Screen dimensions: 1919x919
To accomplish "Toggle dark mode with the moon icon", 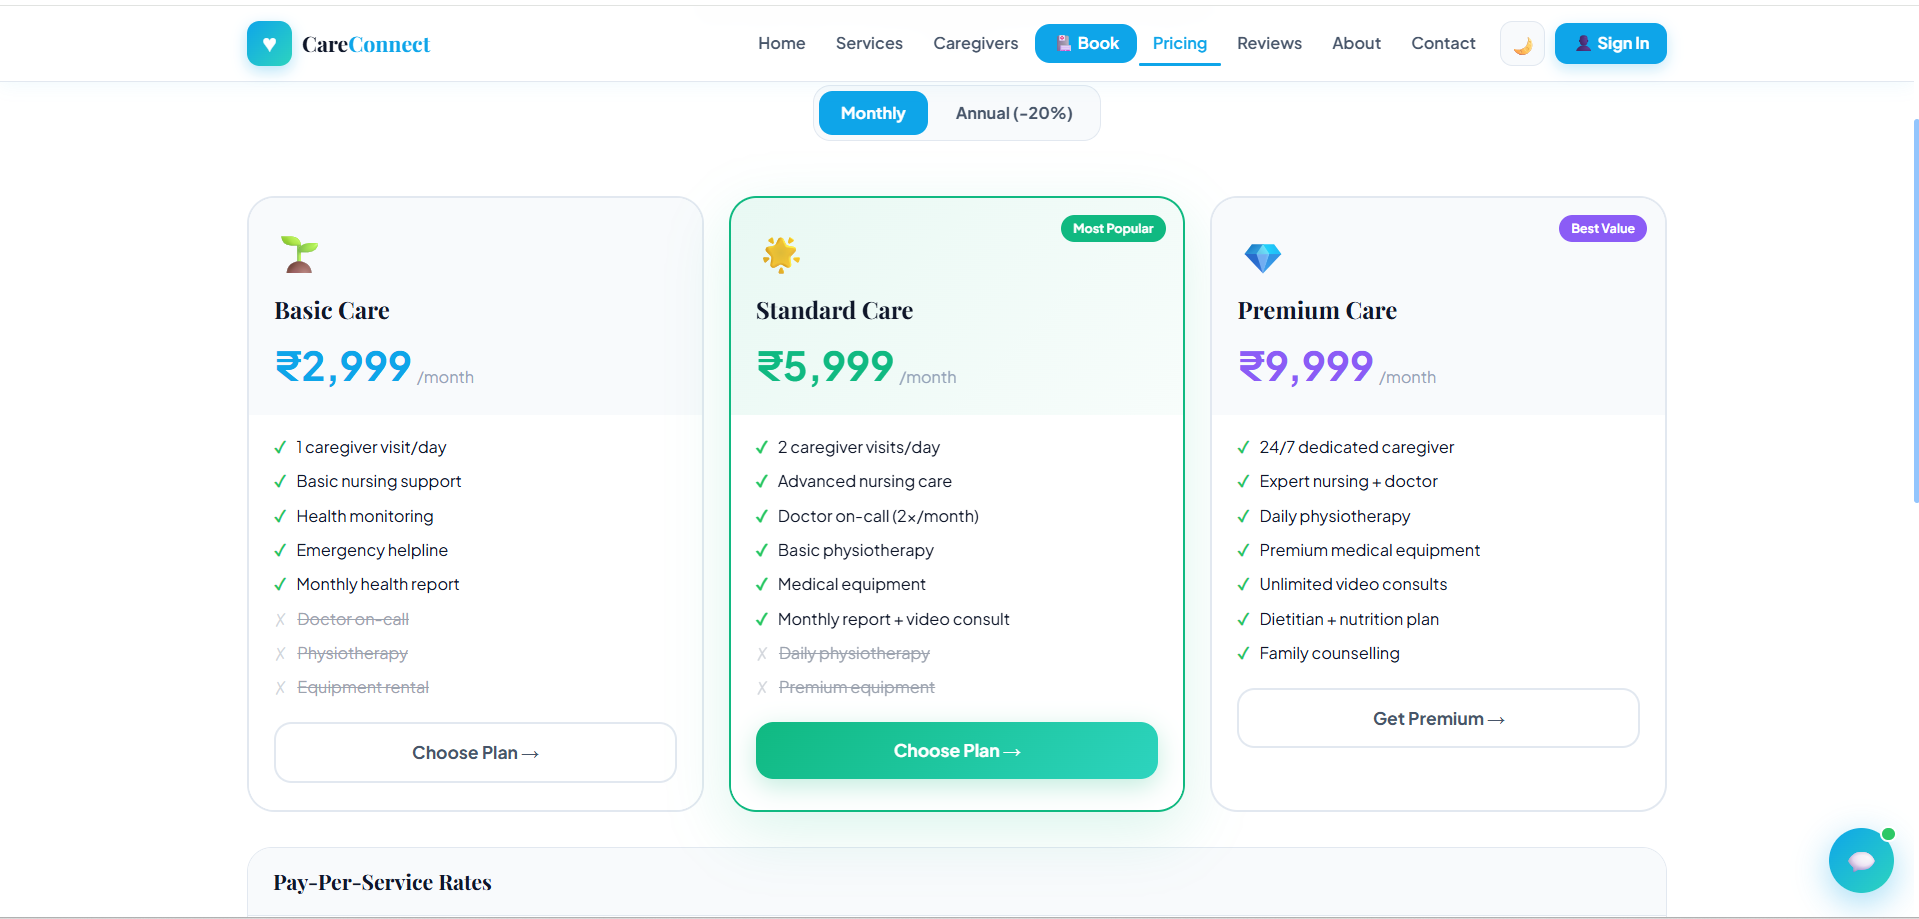I will (x=1522, y=44).
